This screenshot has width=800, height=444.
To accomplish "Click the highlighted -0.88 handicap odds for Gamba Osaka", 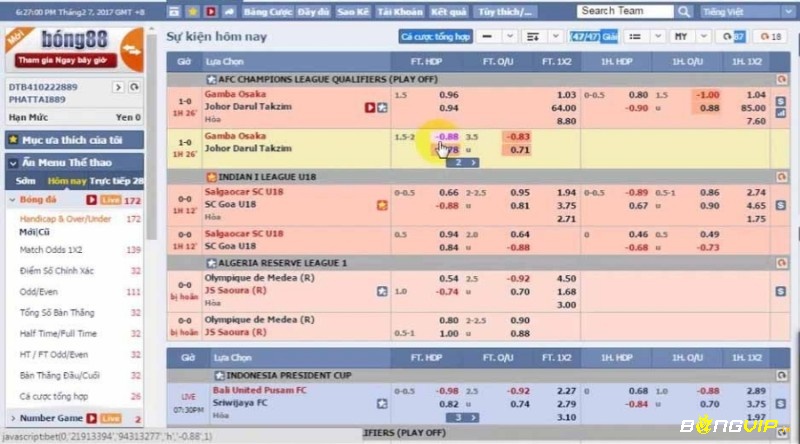I will point(447,136).
